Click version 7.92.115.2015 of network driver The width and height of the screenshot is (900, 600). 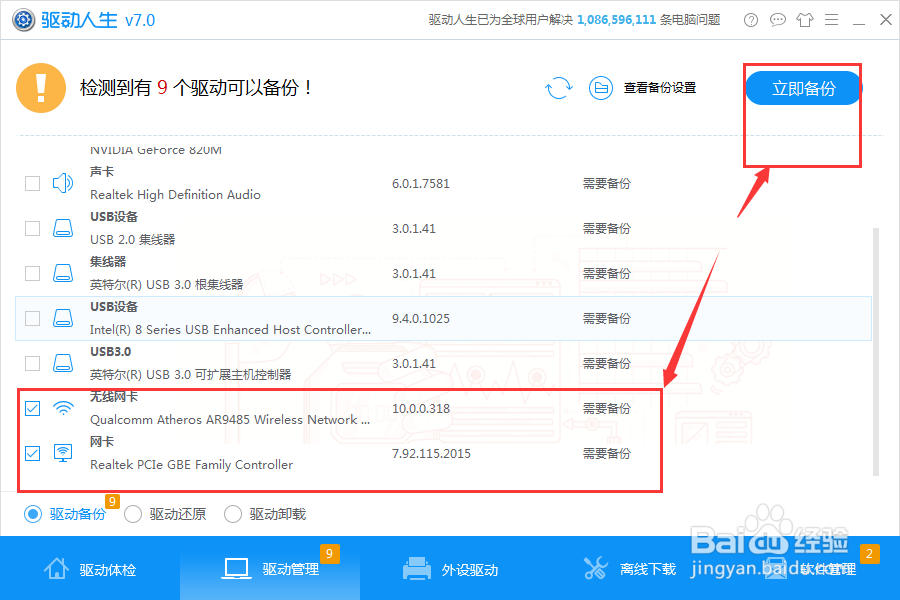pos(431,454)
